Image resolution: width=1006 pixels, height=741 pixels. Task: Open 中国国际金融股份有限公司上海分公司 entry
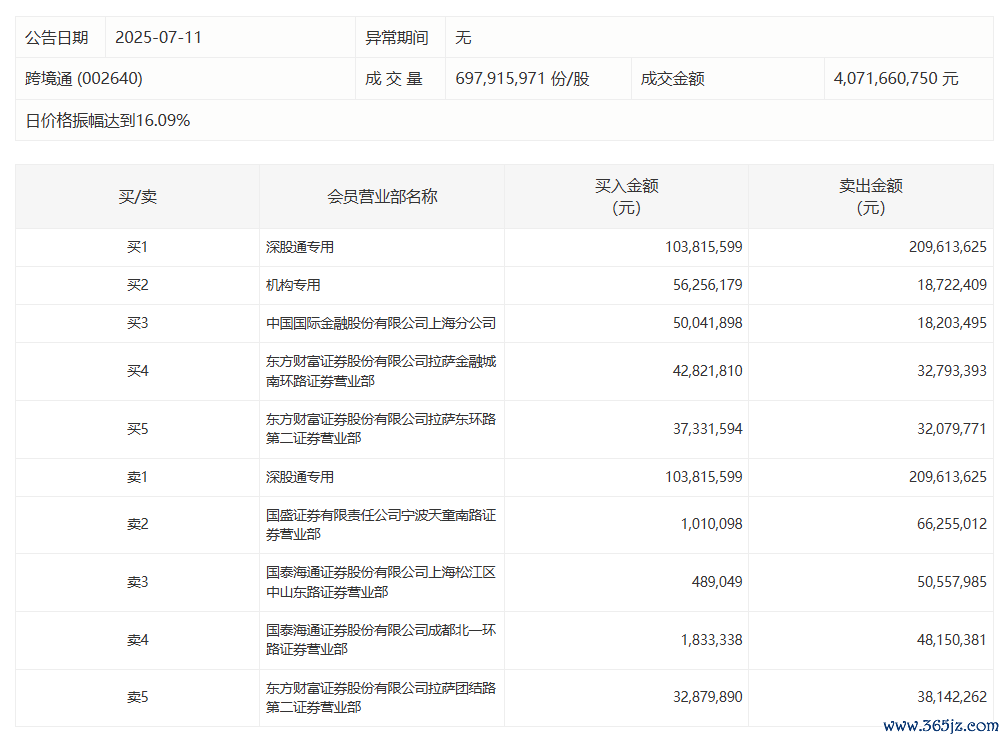381,324
